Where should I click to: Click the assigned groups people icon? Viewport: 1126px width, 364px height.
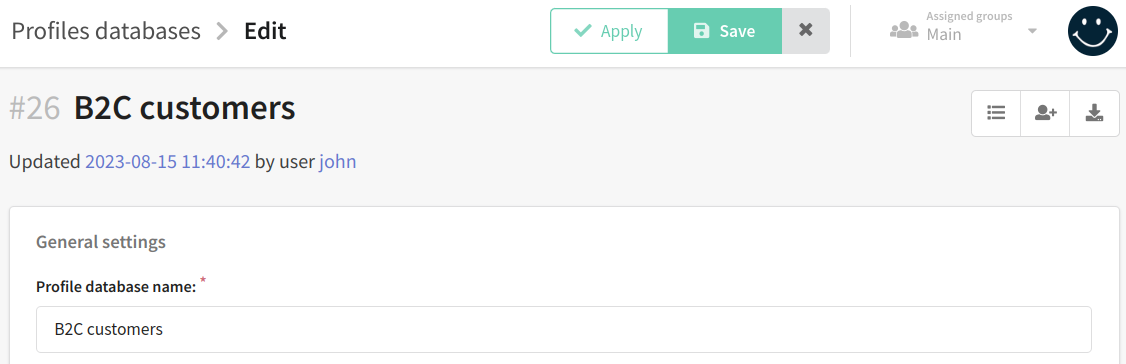pyautogui.click(x=904, y=31)
